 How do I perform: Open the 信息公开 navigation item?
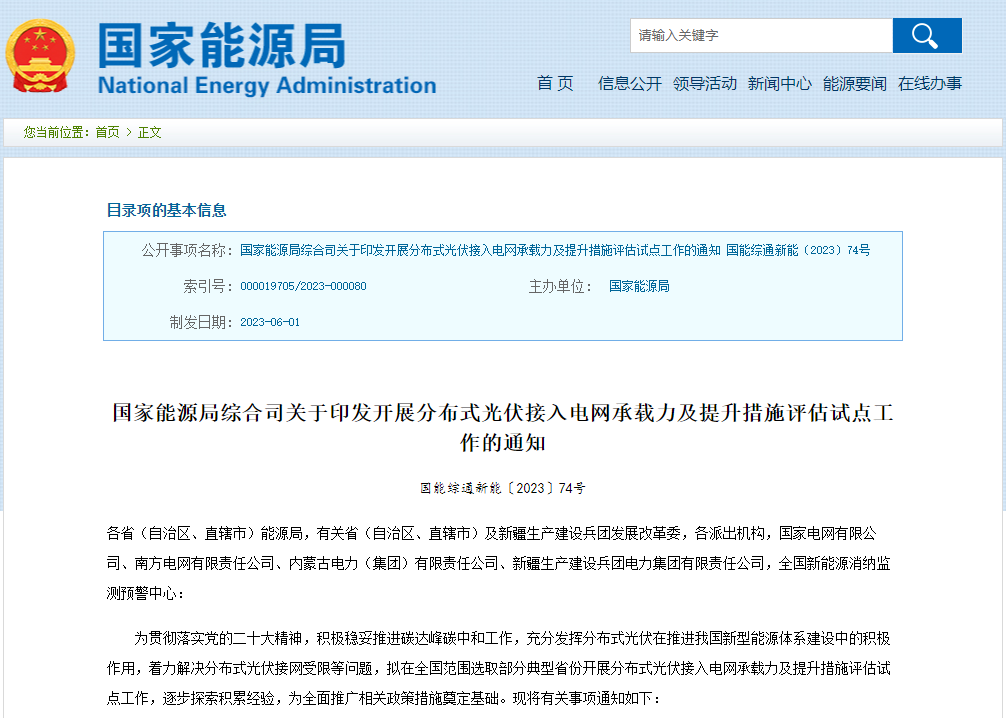[629, 84]
